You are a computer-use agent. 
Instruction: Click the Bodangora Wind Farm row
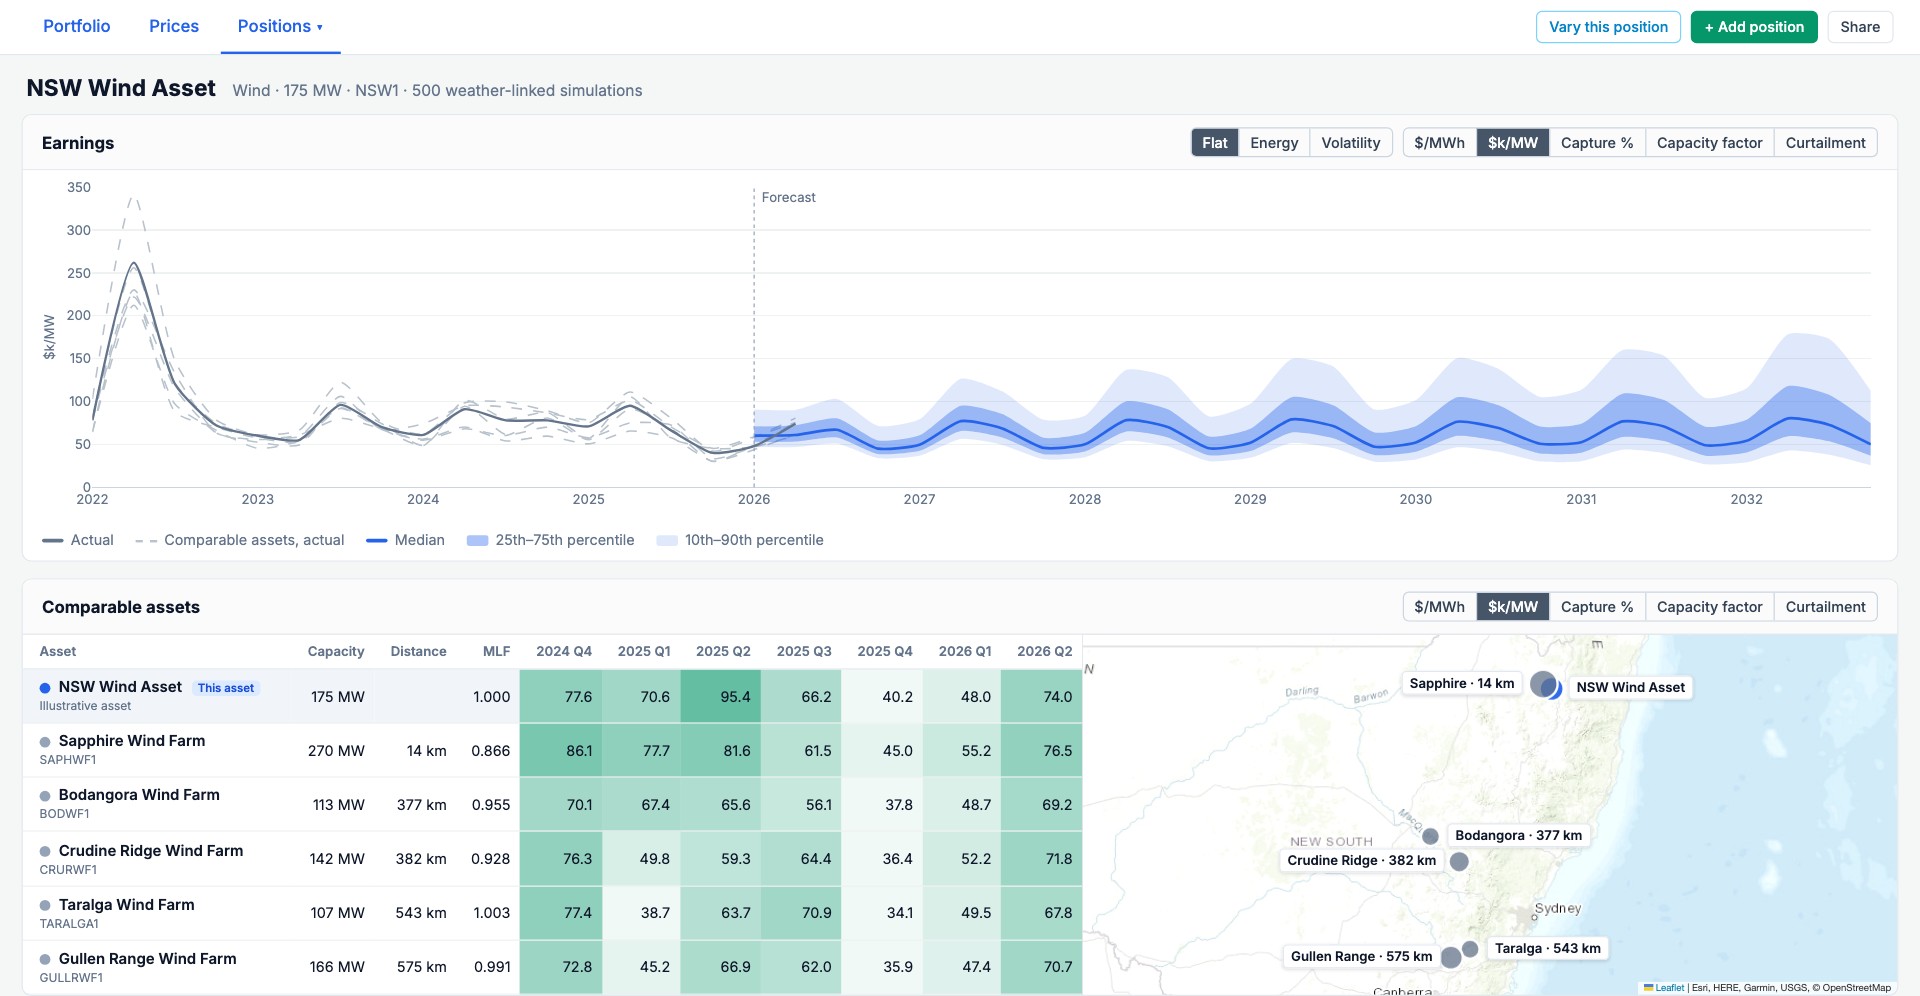click(552, 804)
